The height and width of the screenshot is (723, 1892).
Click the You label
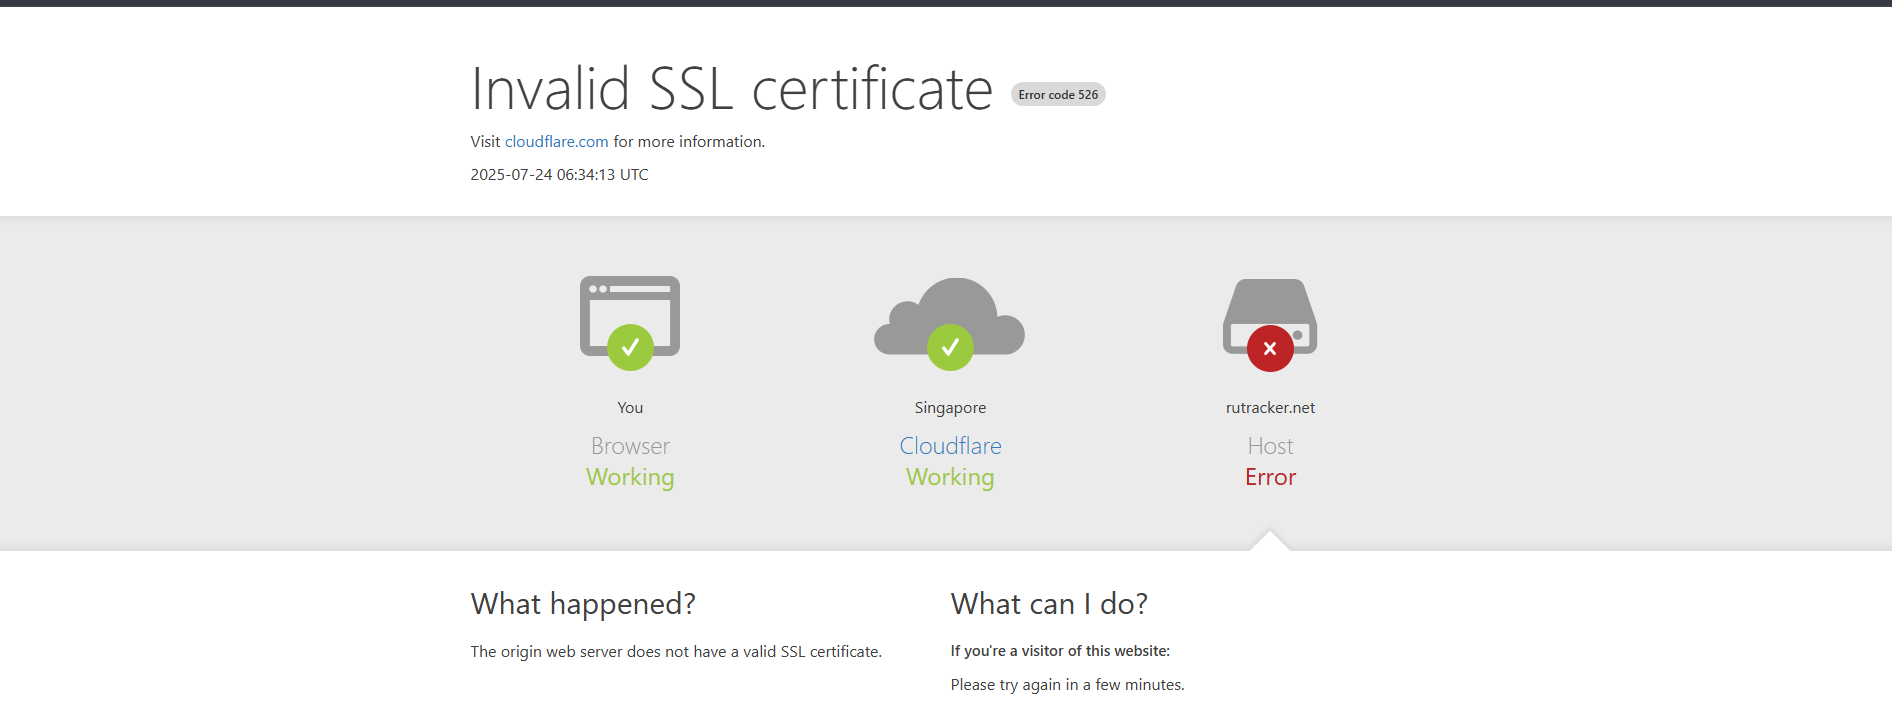click(x=630, y=408)
